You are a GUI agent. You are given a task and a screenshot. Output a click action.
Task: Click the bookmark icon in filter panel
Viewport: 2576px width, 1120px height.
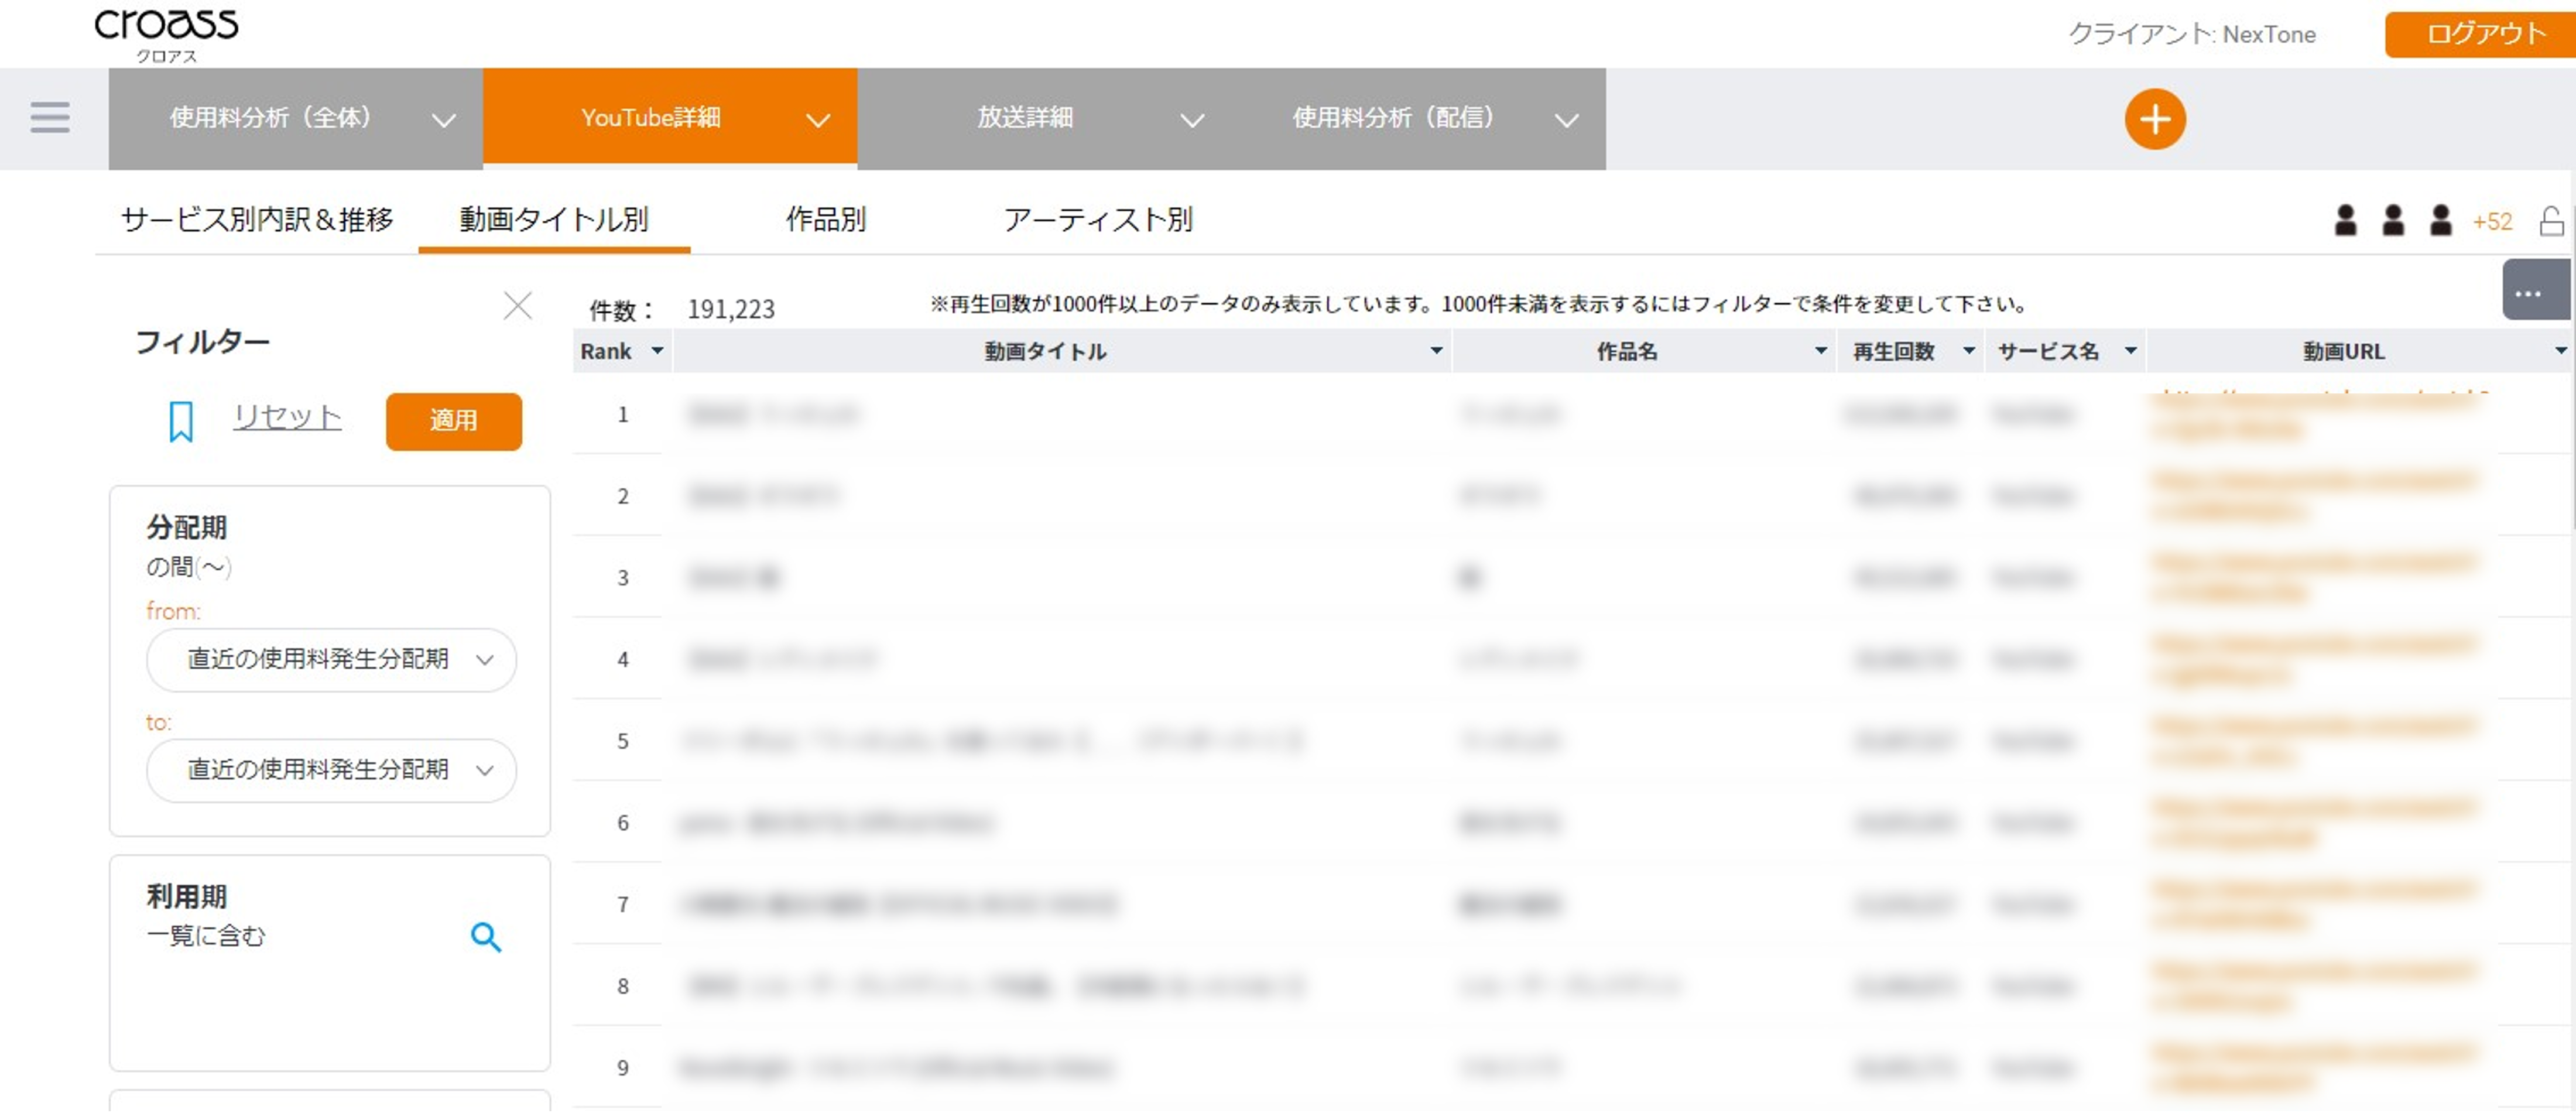pyautogui.click(x=181, y=421)
